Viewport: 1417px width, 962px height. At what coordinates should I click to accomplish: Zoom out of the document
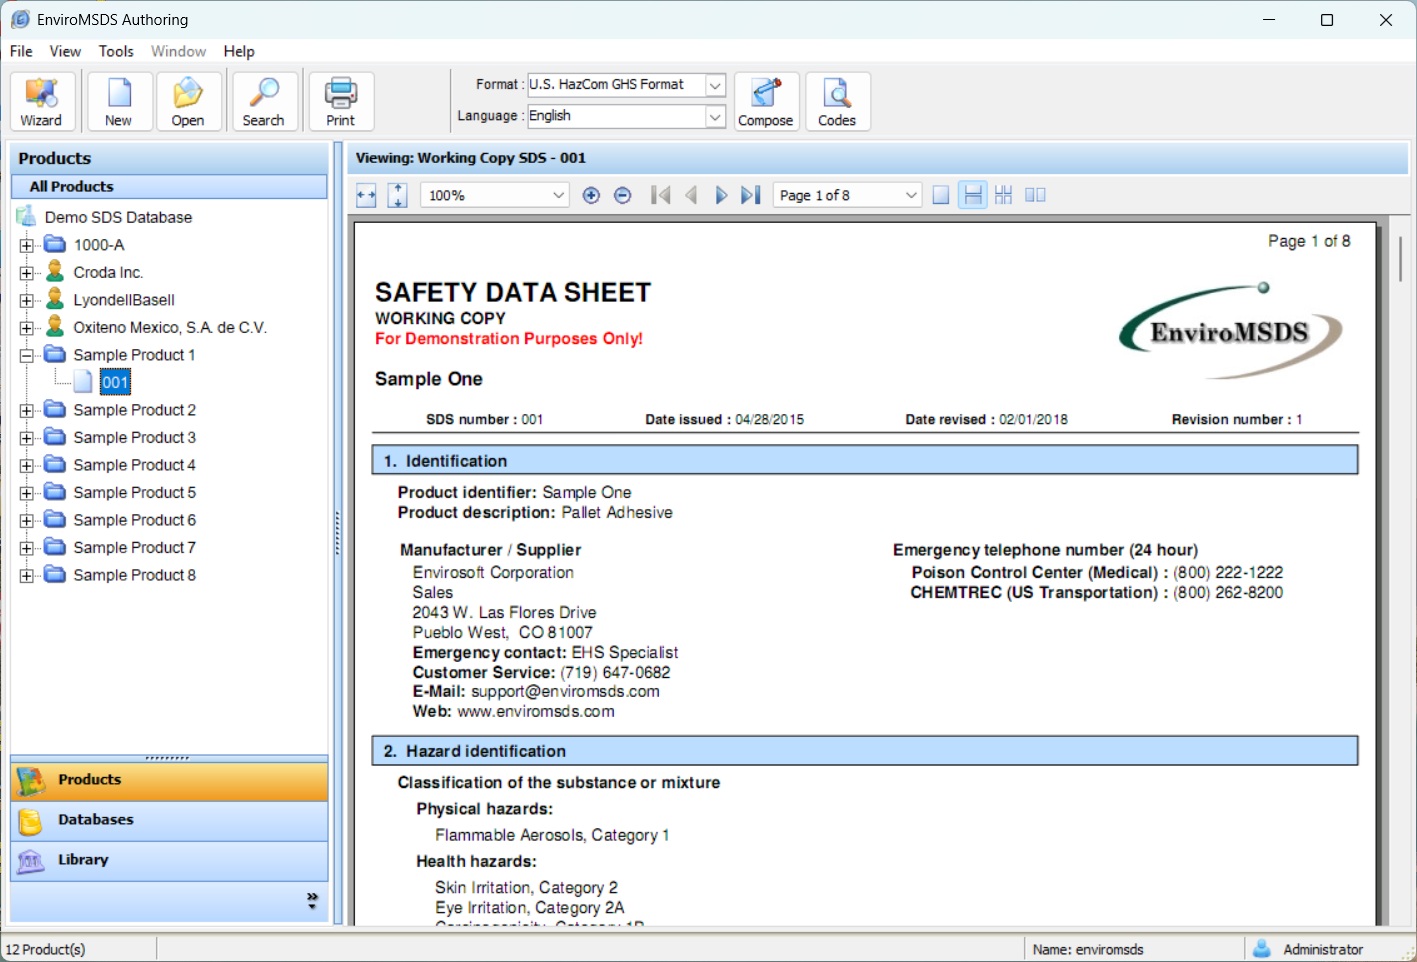point(622,195)
